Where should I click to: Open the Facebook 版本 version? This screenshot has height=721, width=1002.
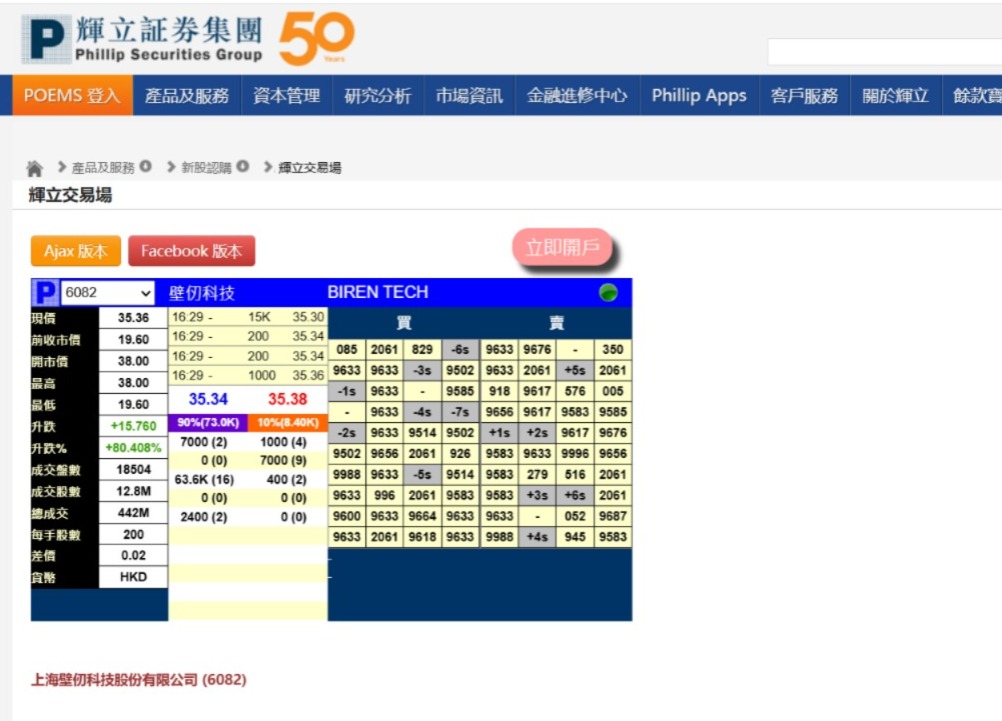click(192, 251)
